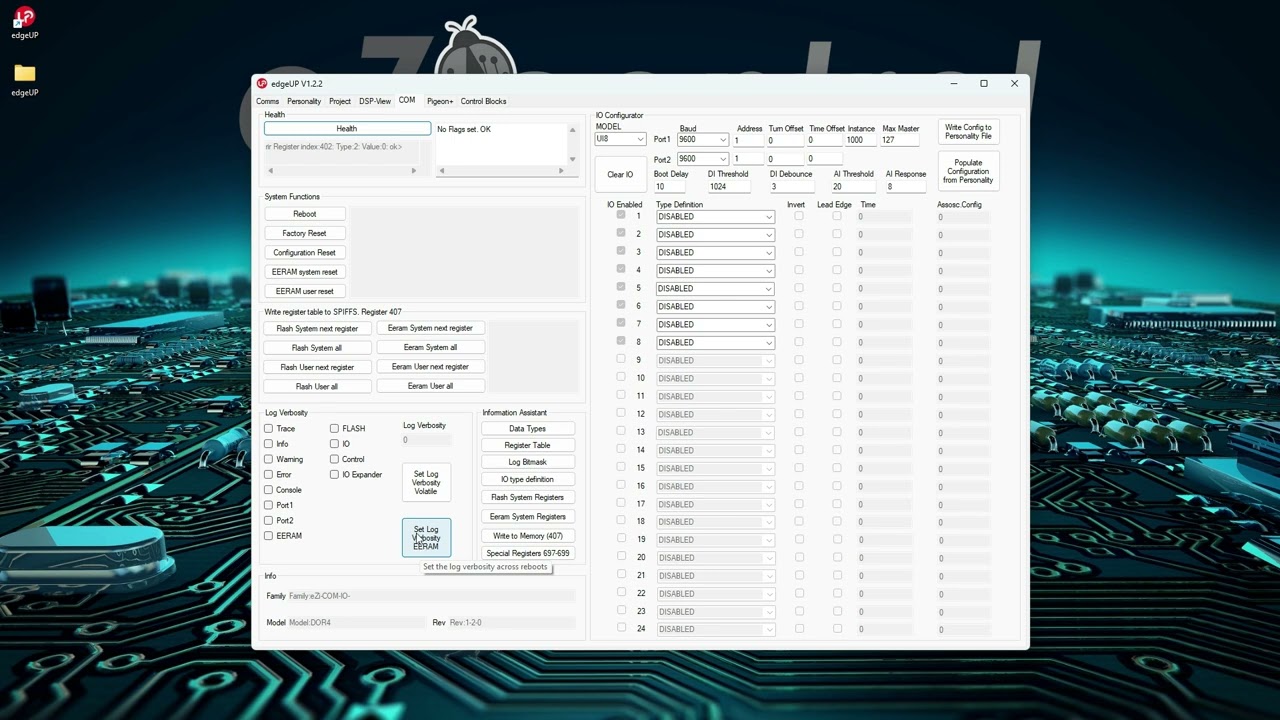
Task: Click the Instance field showing 1000
Action: click(860, 141)
